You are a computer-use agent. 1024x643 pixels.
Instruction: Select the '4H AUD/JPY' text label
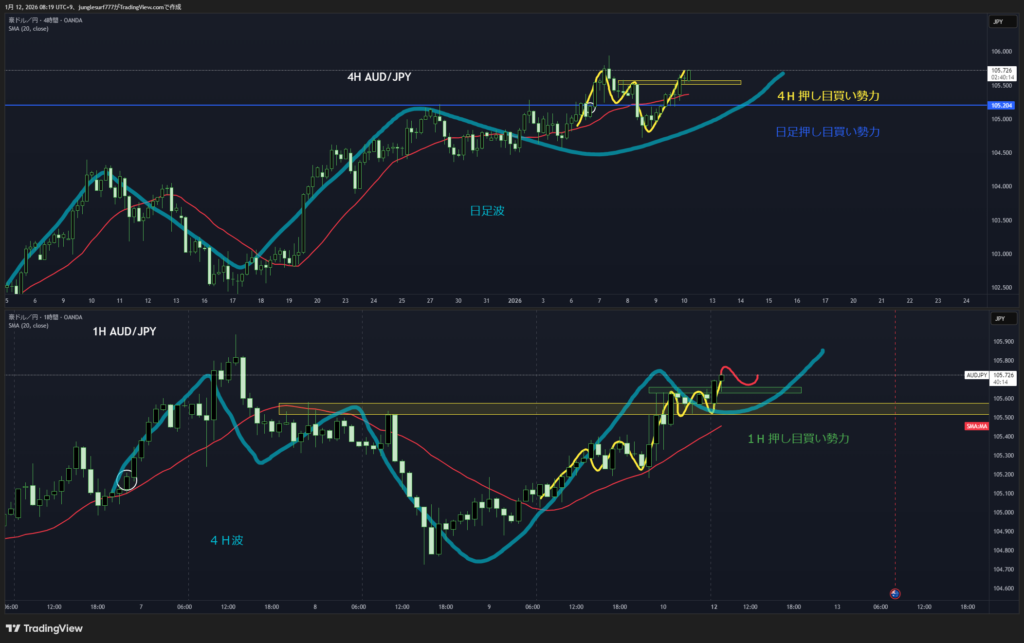(380, 76)
